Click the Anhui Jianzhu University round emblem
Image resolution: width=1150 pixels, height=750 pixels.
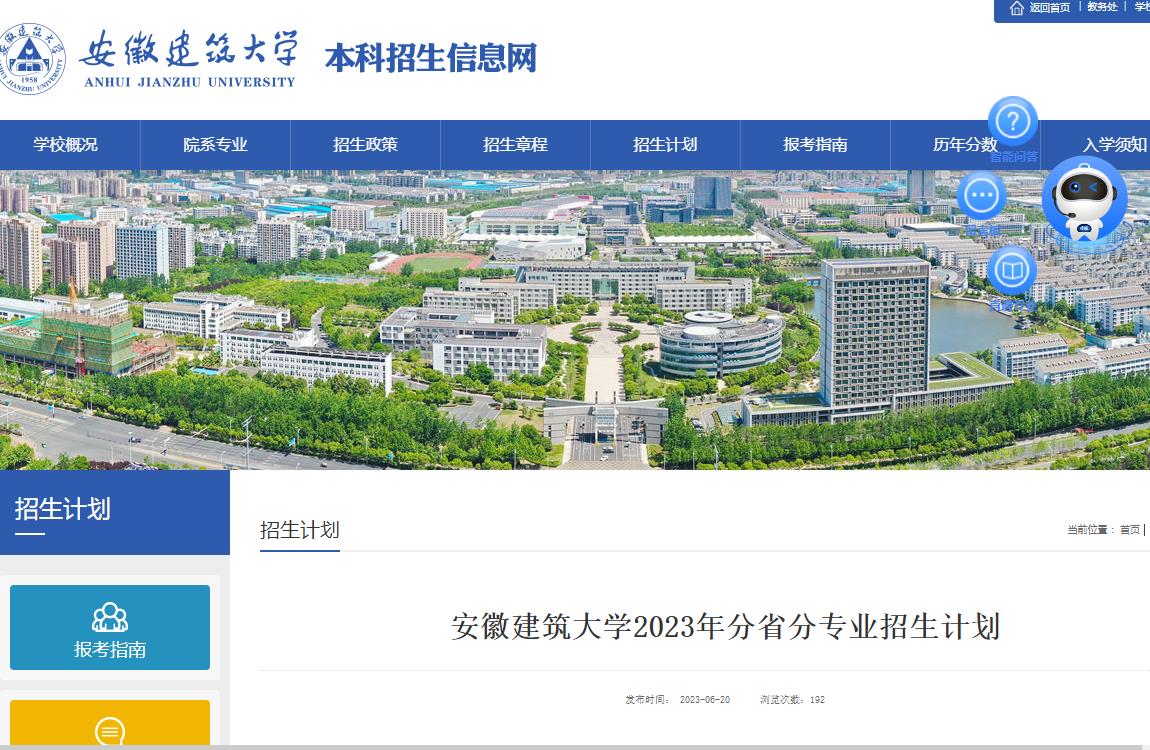[x=31, y=58]
